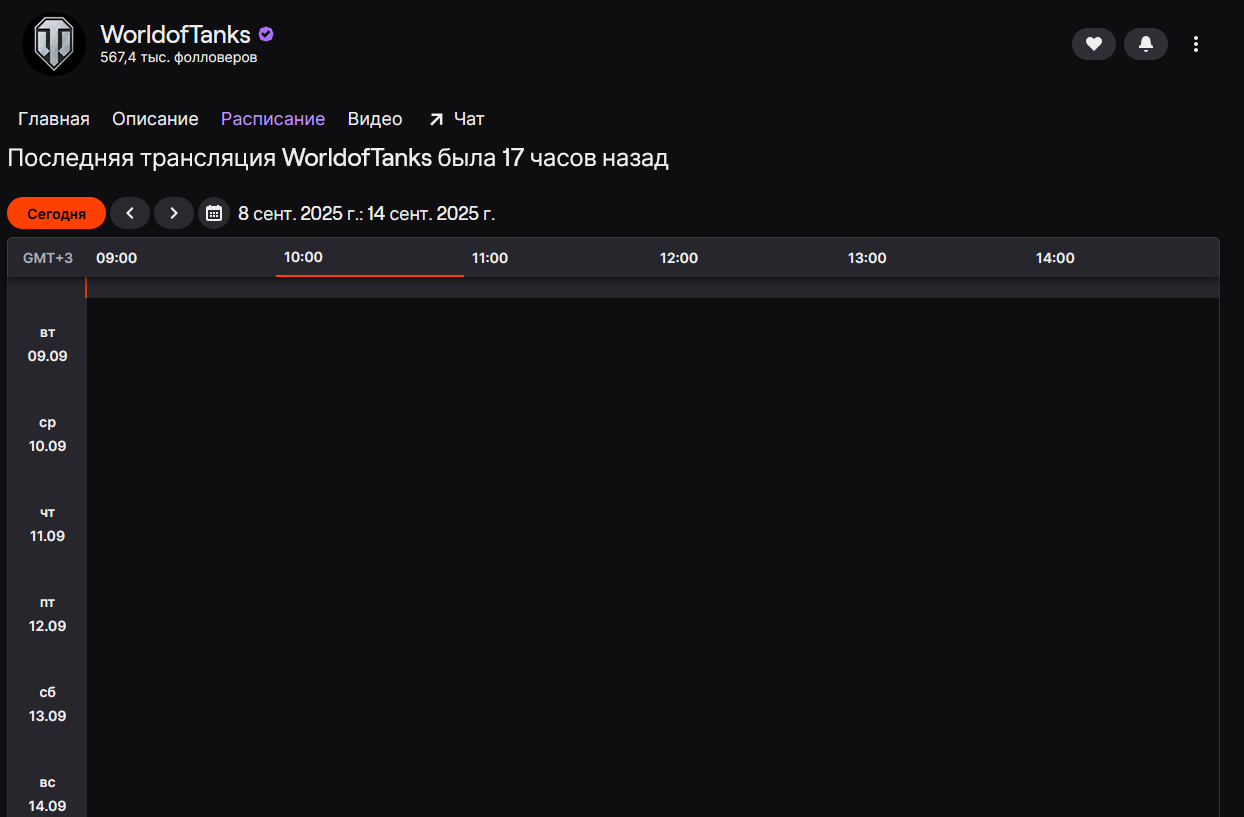Click the WorldofTanks channel name
The image size is (1244, 817).
(175, 34)
